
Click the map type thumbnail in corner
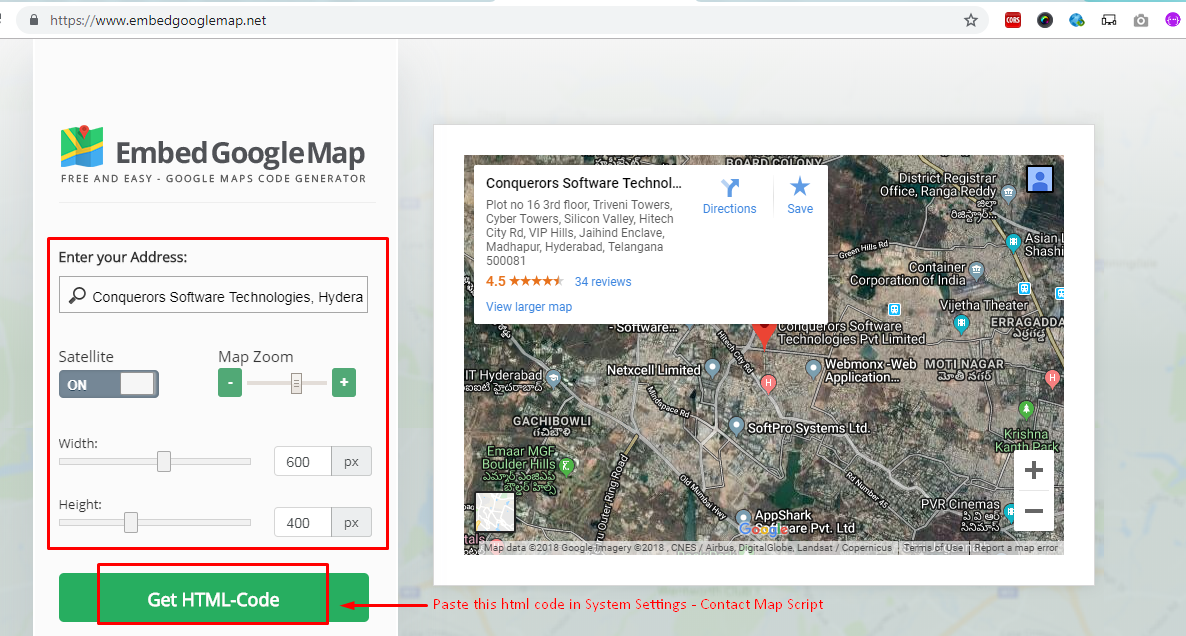click(495, 512)
